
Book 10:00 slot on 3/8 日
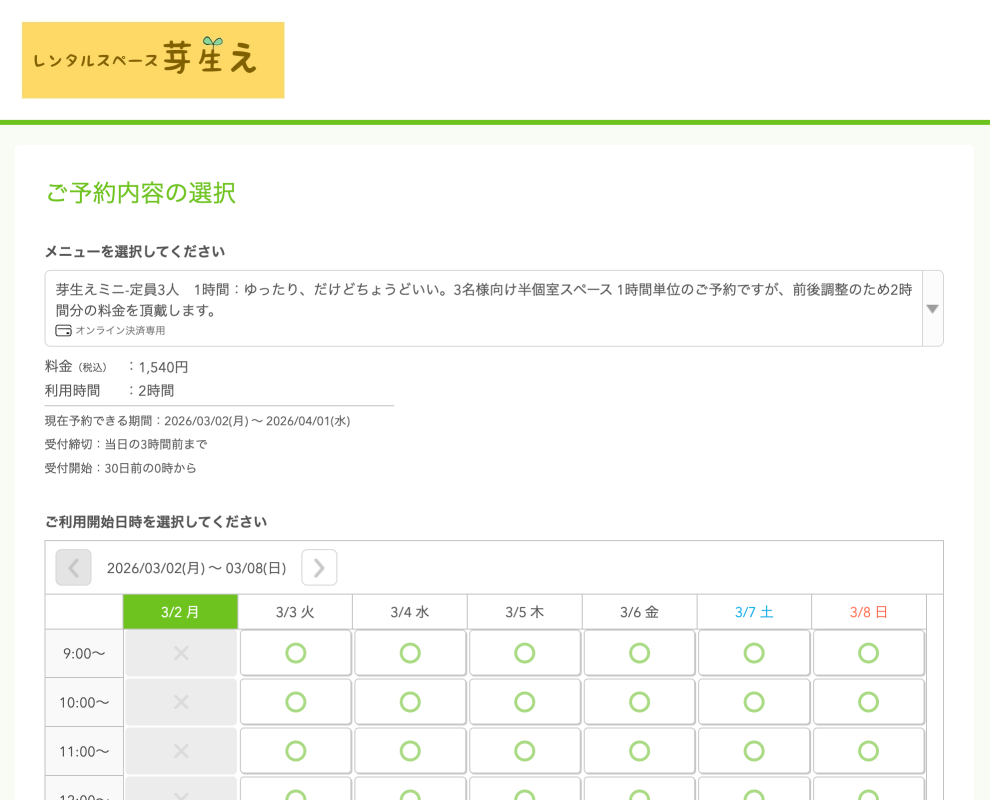[868, 702]
